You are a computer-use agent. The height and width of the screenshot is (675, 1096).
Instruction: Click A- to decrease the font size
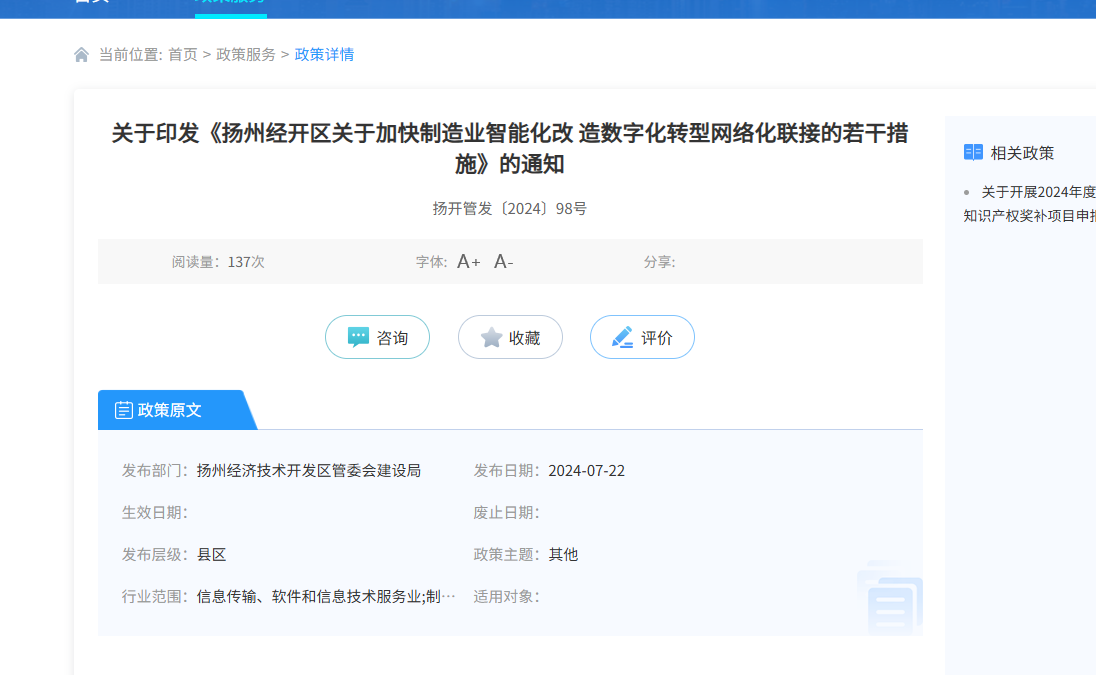coord(501,261)
